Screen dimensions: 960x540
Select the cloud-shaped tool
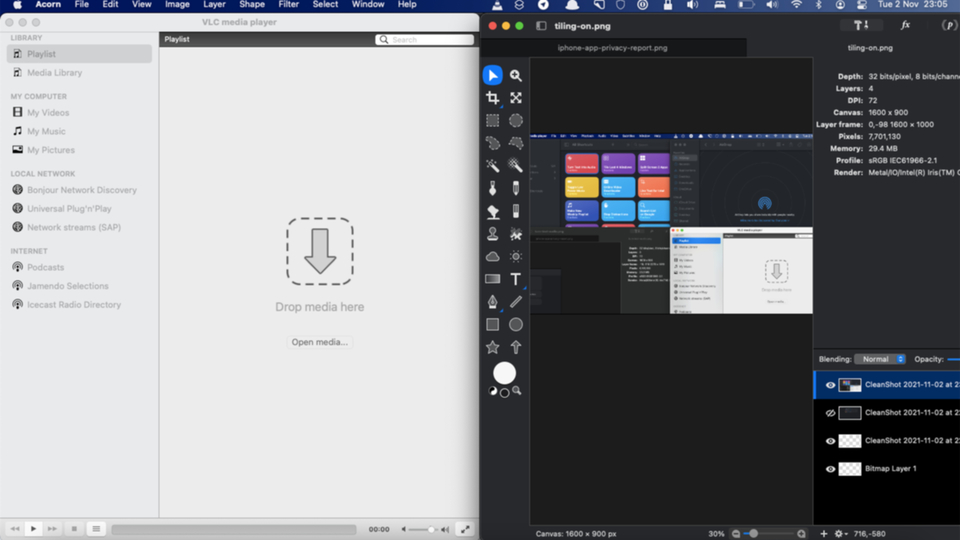click(493, 257)
